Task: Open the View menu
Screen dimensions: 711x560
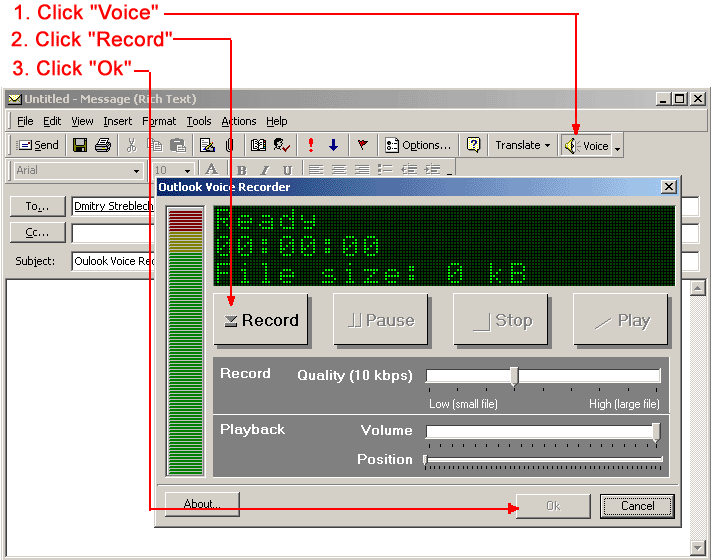Action: click(82, 121)
